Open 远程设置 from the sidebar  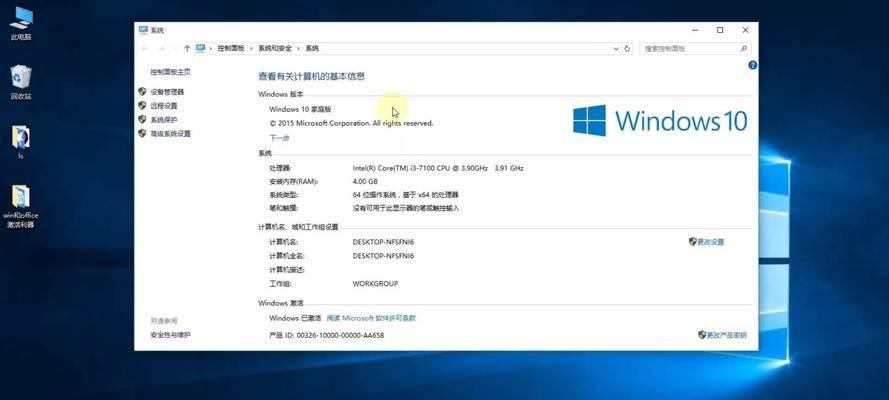(164, 106)
